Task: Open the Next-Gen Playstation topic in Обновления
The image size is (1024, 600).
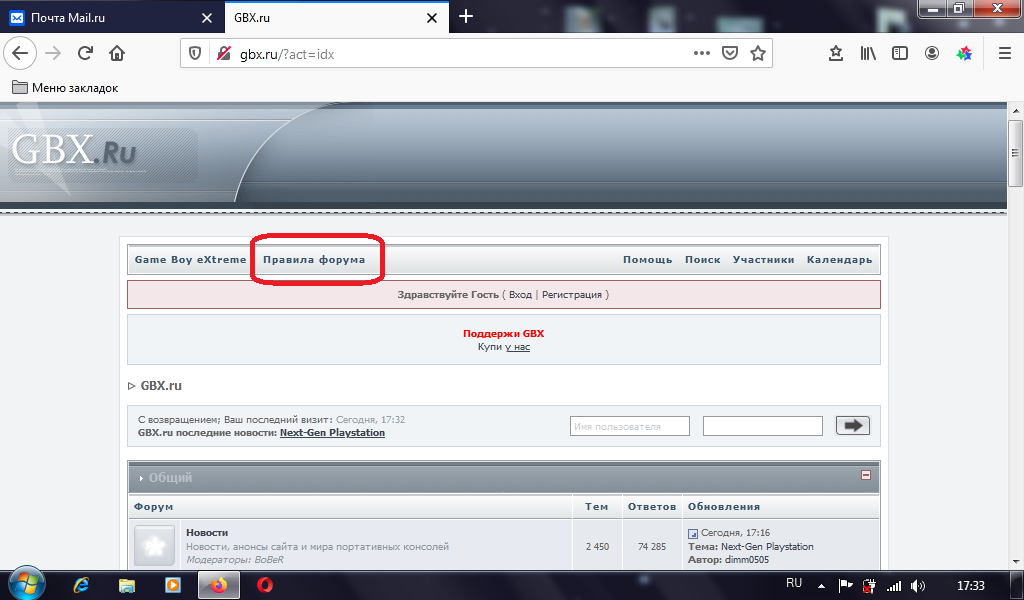Action: (x=767, y=546)
